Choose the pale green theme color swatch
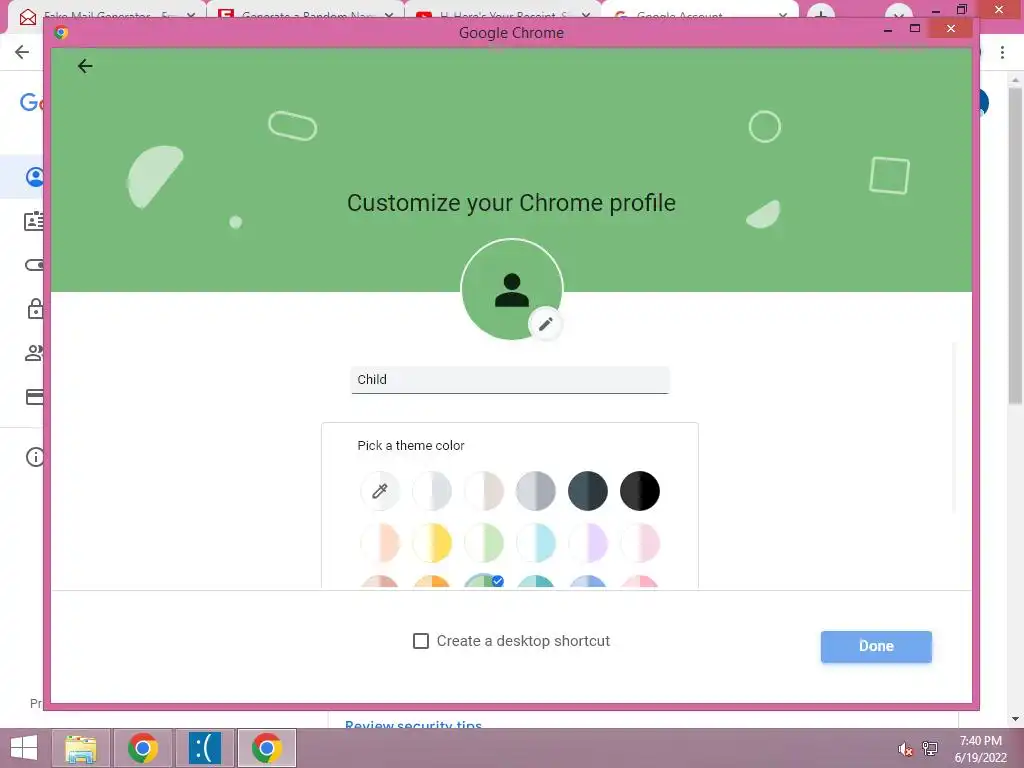Image resolution: width=1024 pixels, height=768 pixels. pos(484,543)
